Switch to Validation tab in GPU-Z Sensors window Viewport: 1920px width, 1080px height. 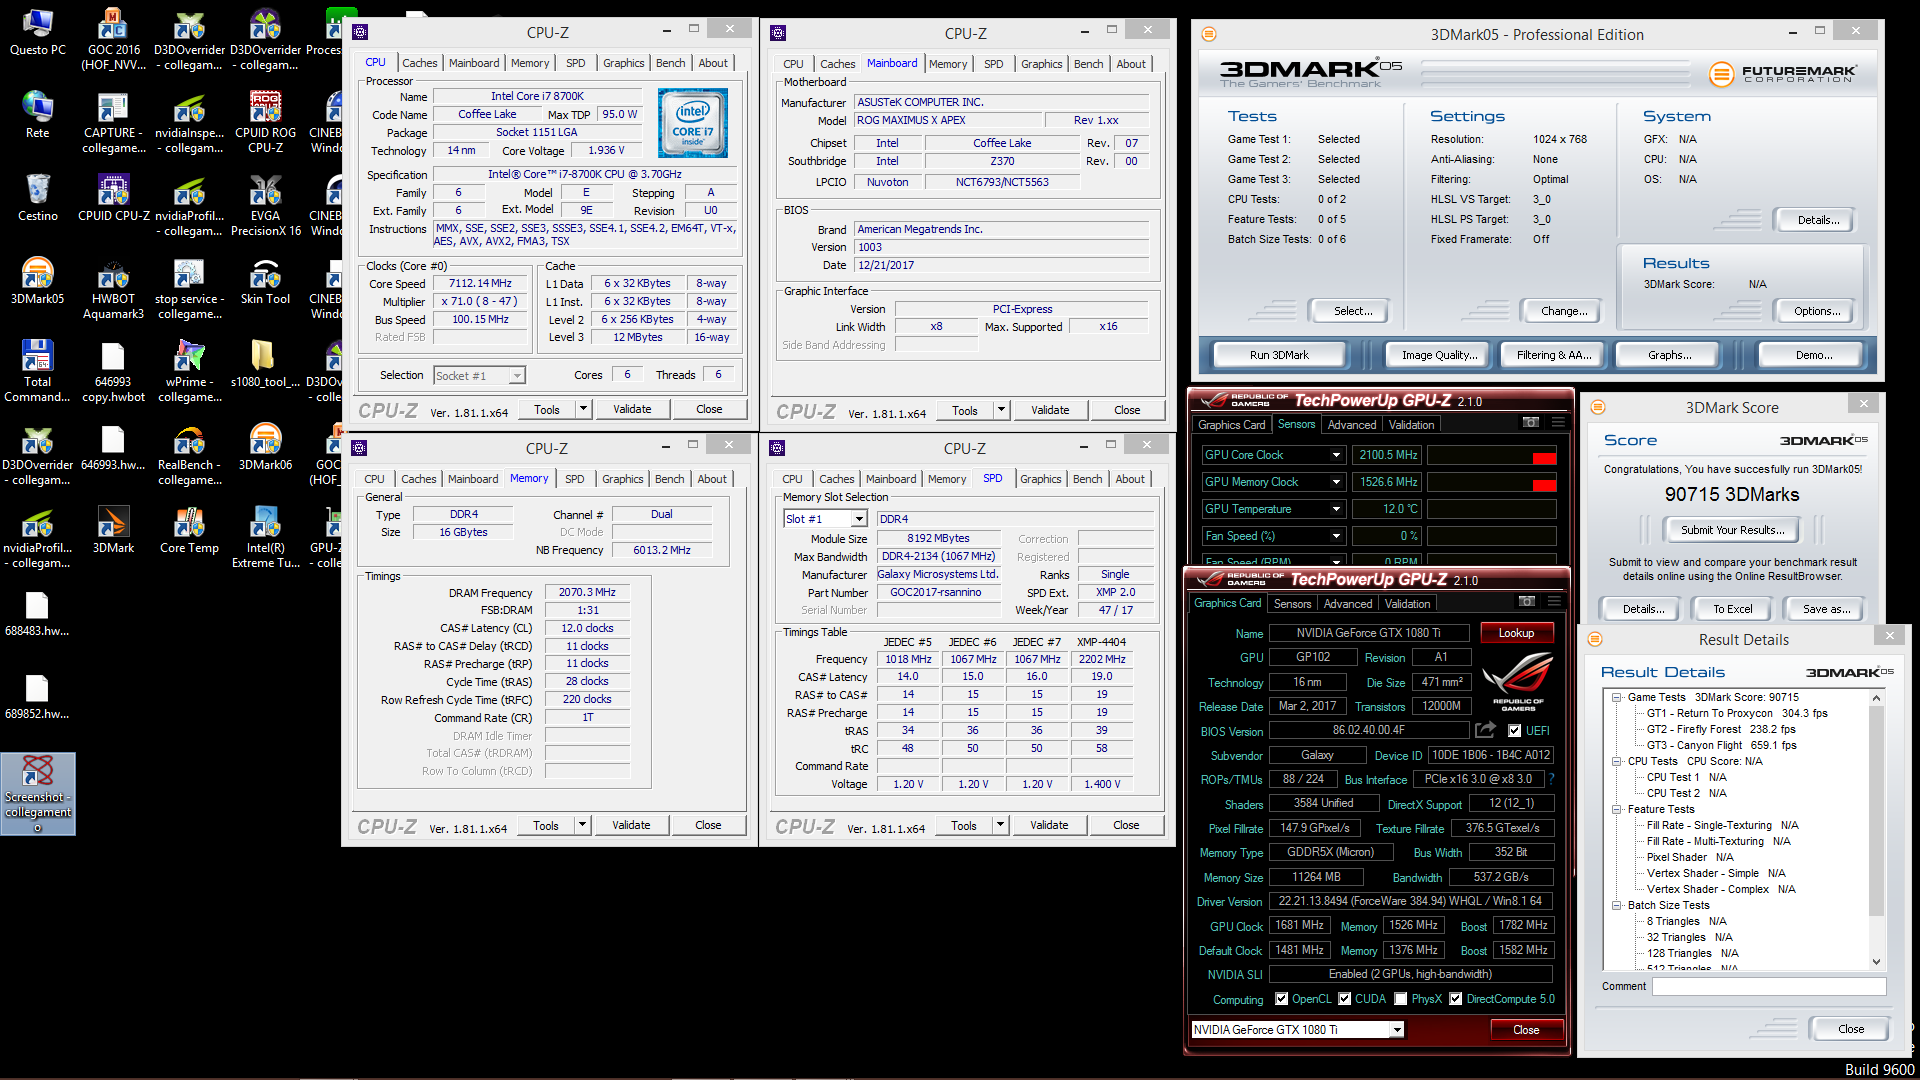point(1411,425)
